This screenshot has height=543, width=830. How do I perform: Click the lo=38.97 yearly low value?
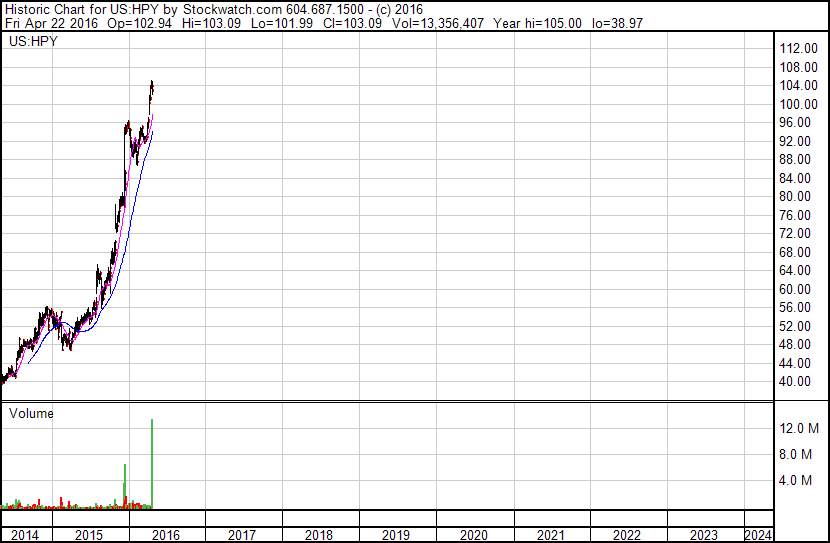(617, 23)
